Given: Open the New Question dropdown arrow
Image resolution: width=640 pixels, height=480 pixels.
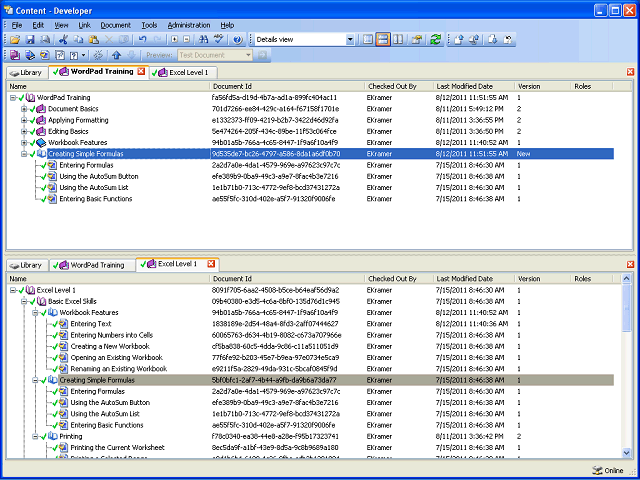Looking at the screenshot, I should 84,55.
